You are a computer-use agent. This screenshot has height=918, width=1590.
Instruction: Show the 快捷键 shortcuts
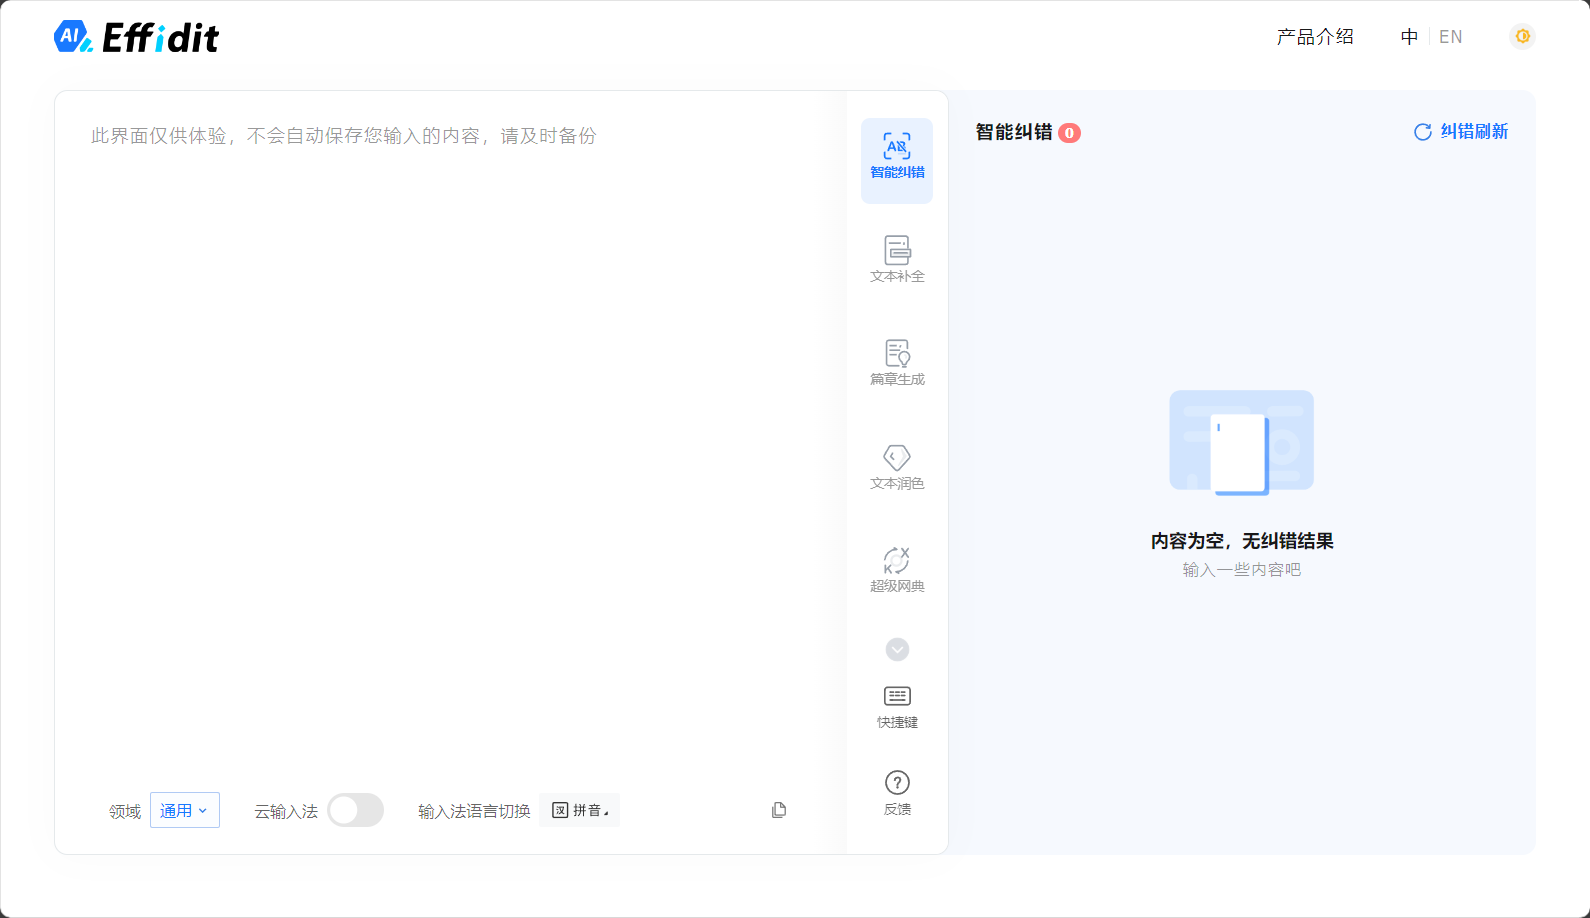[897, 707]
